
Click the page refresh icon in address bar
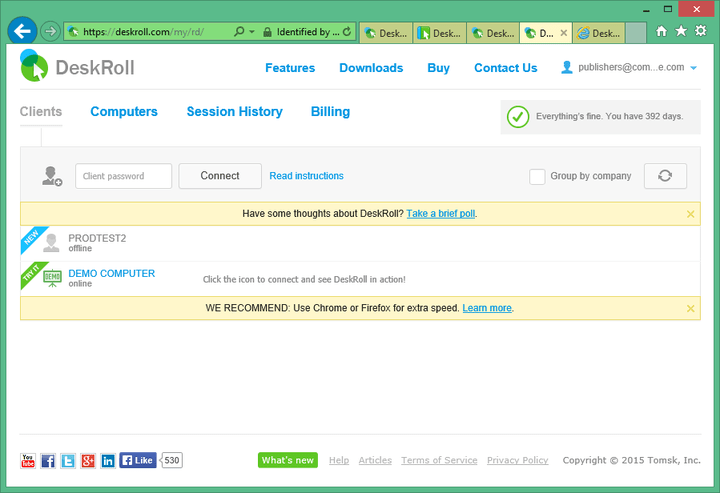347,32
